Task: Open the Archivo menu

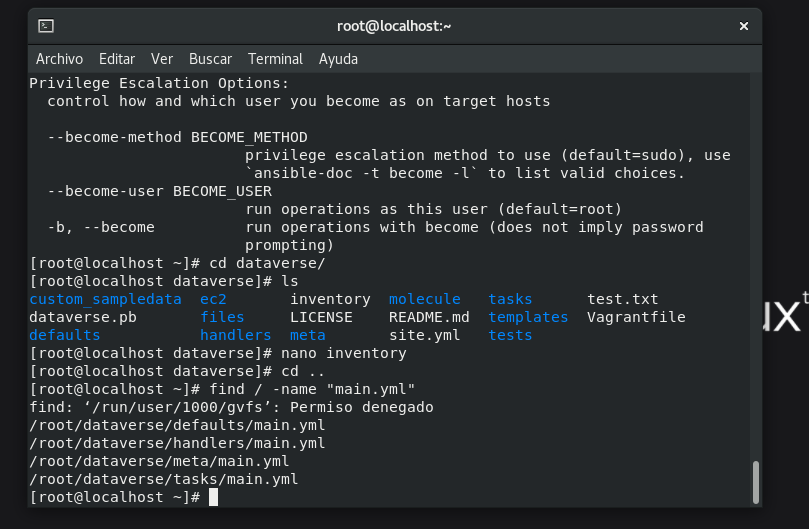Action: [x=60, y=59]
